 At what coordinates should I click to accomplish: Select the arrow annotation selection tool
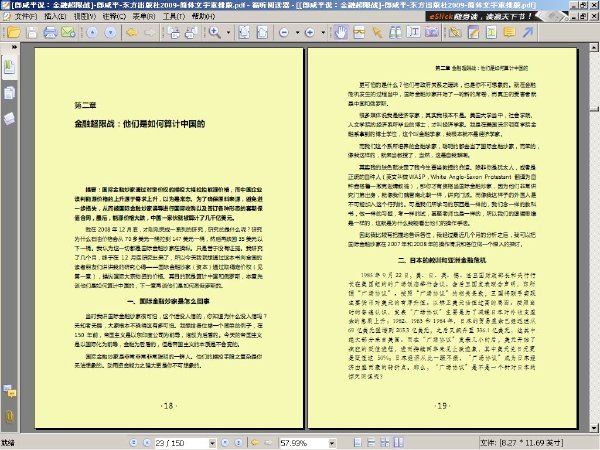click(x=377, y=33)
